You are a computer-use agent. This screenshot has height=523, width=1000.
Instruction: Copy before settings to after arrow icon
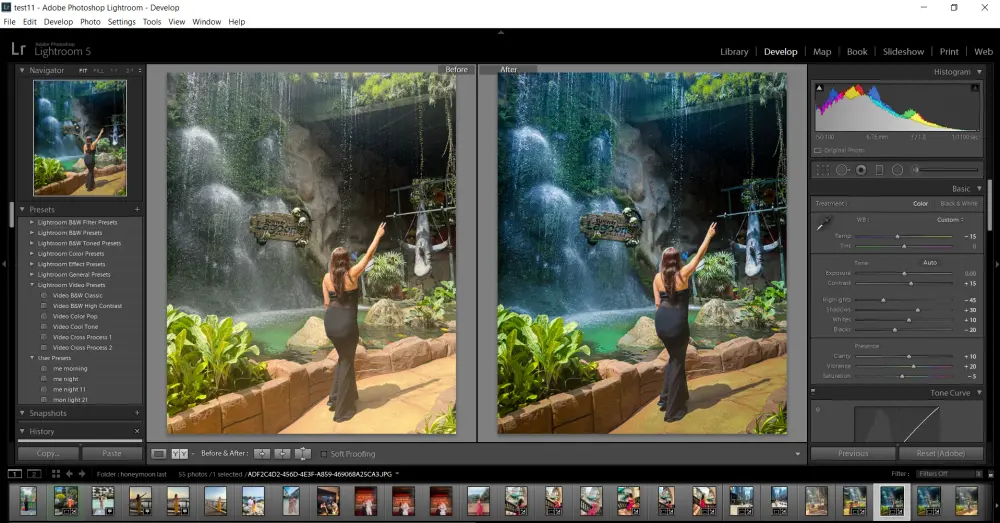tap(261, 453)
